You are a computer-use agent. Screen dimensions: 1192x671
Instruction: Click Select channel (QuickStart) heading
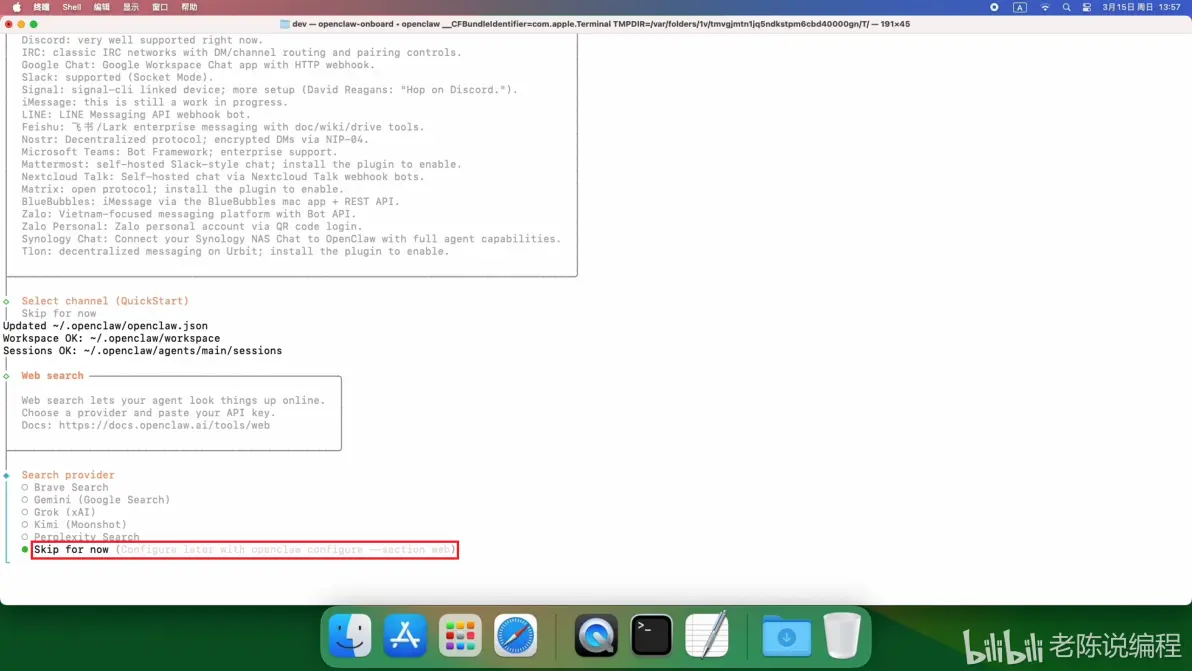click(x=105, y=301)
